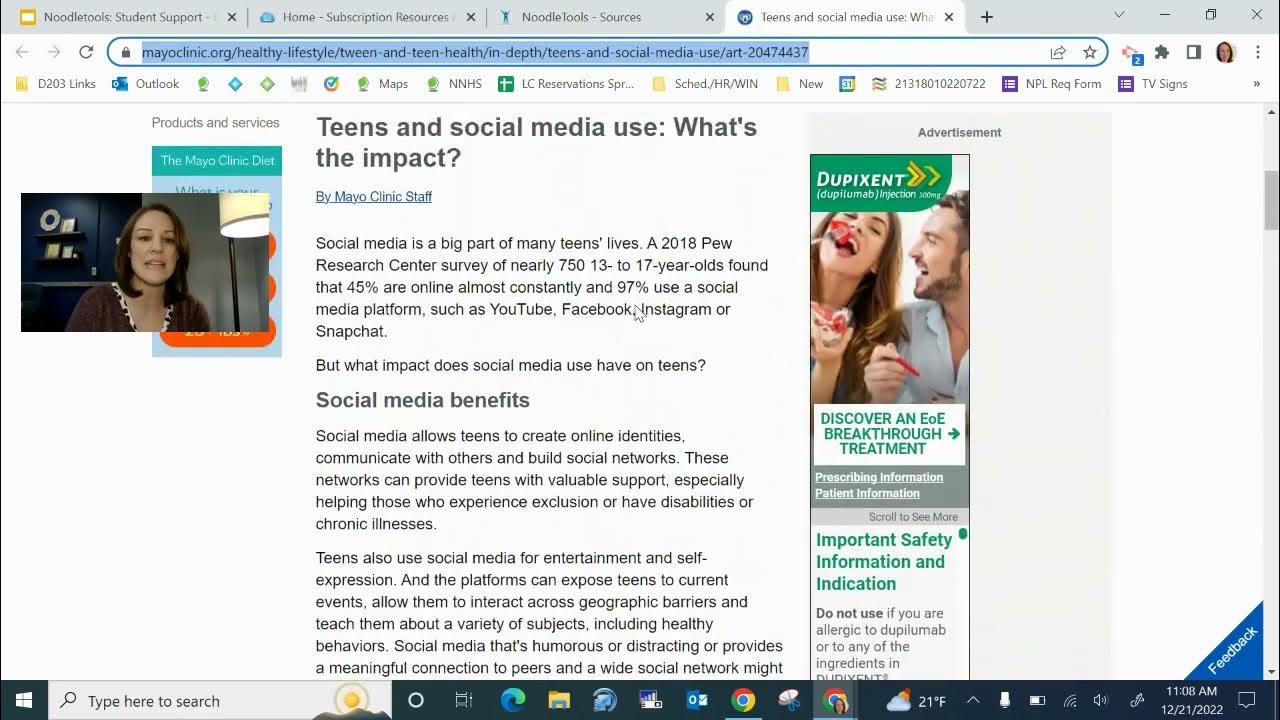Open Cortana circle on taskbar
The width and height of the screenshot is (1280, 720).
point(416,700)
